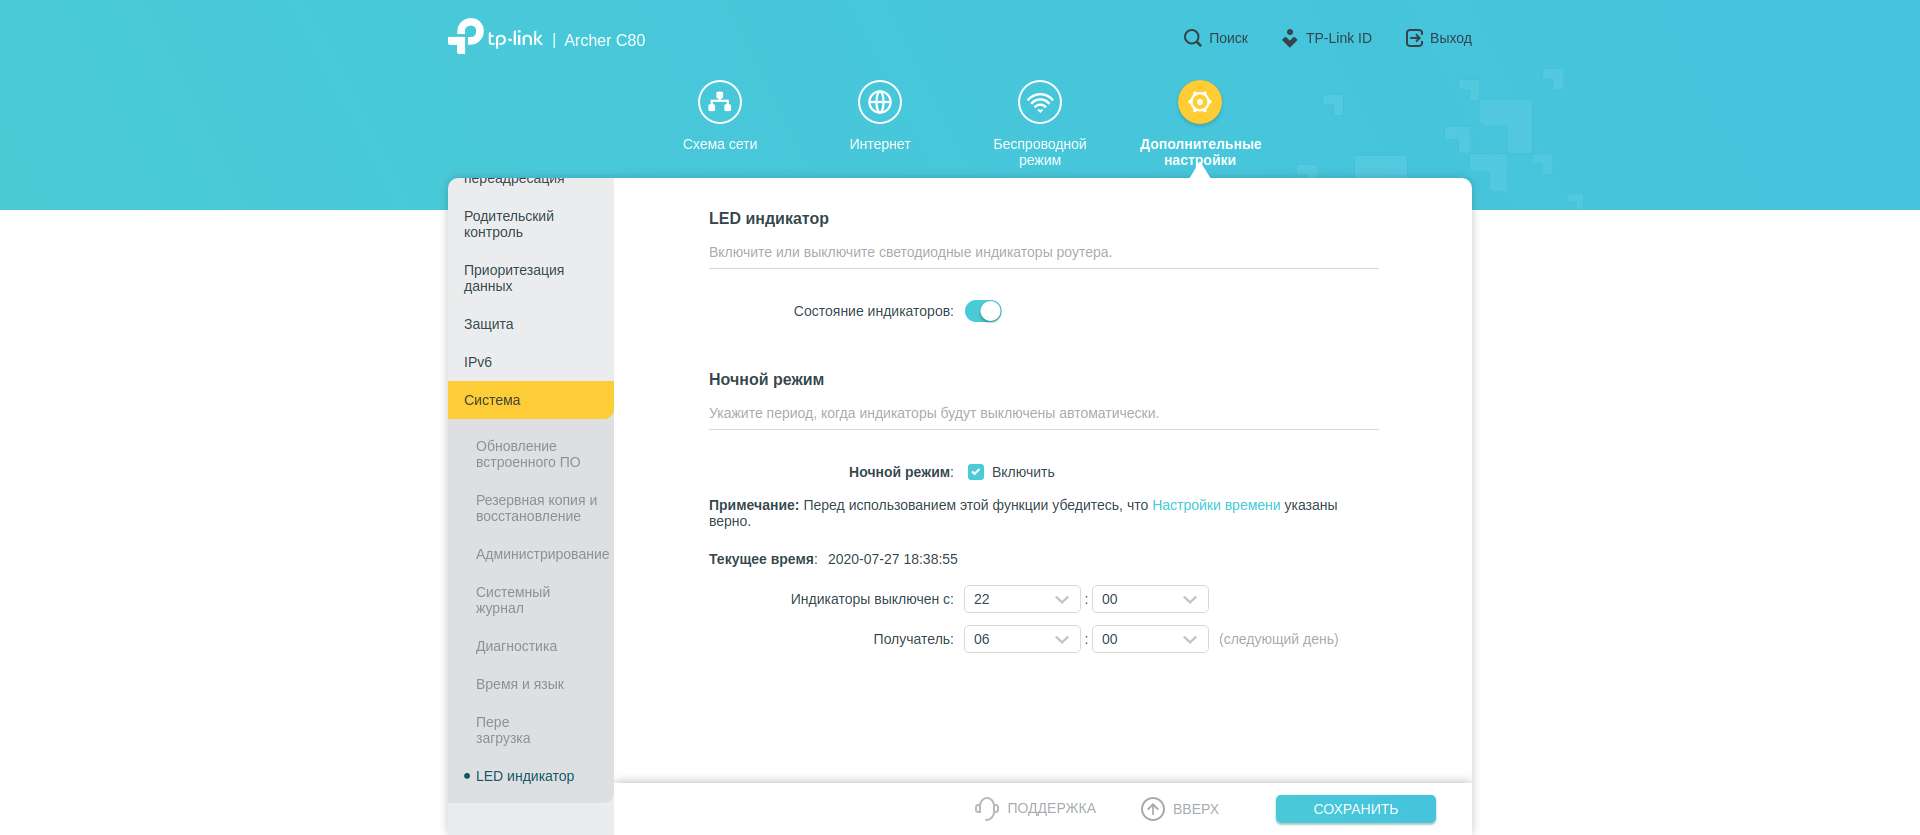This screenshot has width=1920, height=835.
Task: Open the TP-Link ID icon
Action: [x=1289, y=38]
